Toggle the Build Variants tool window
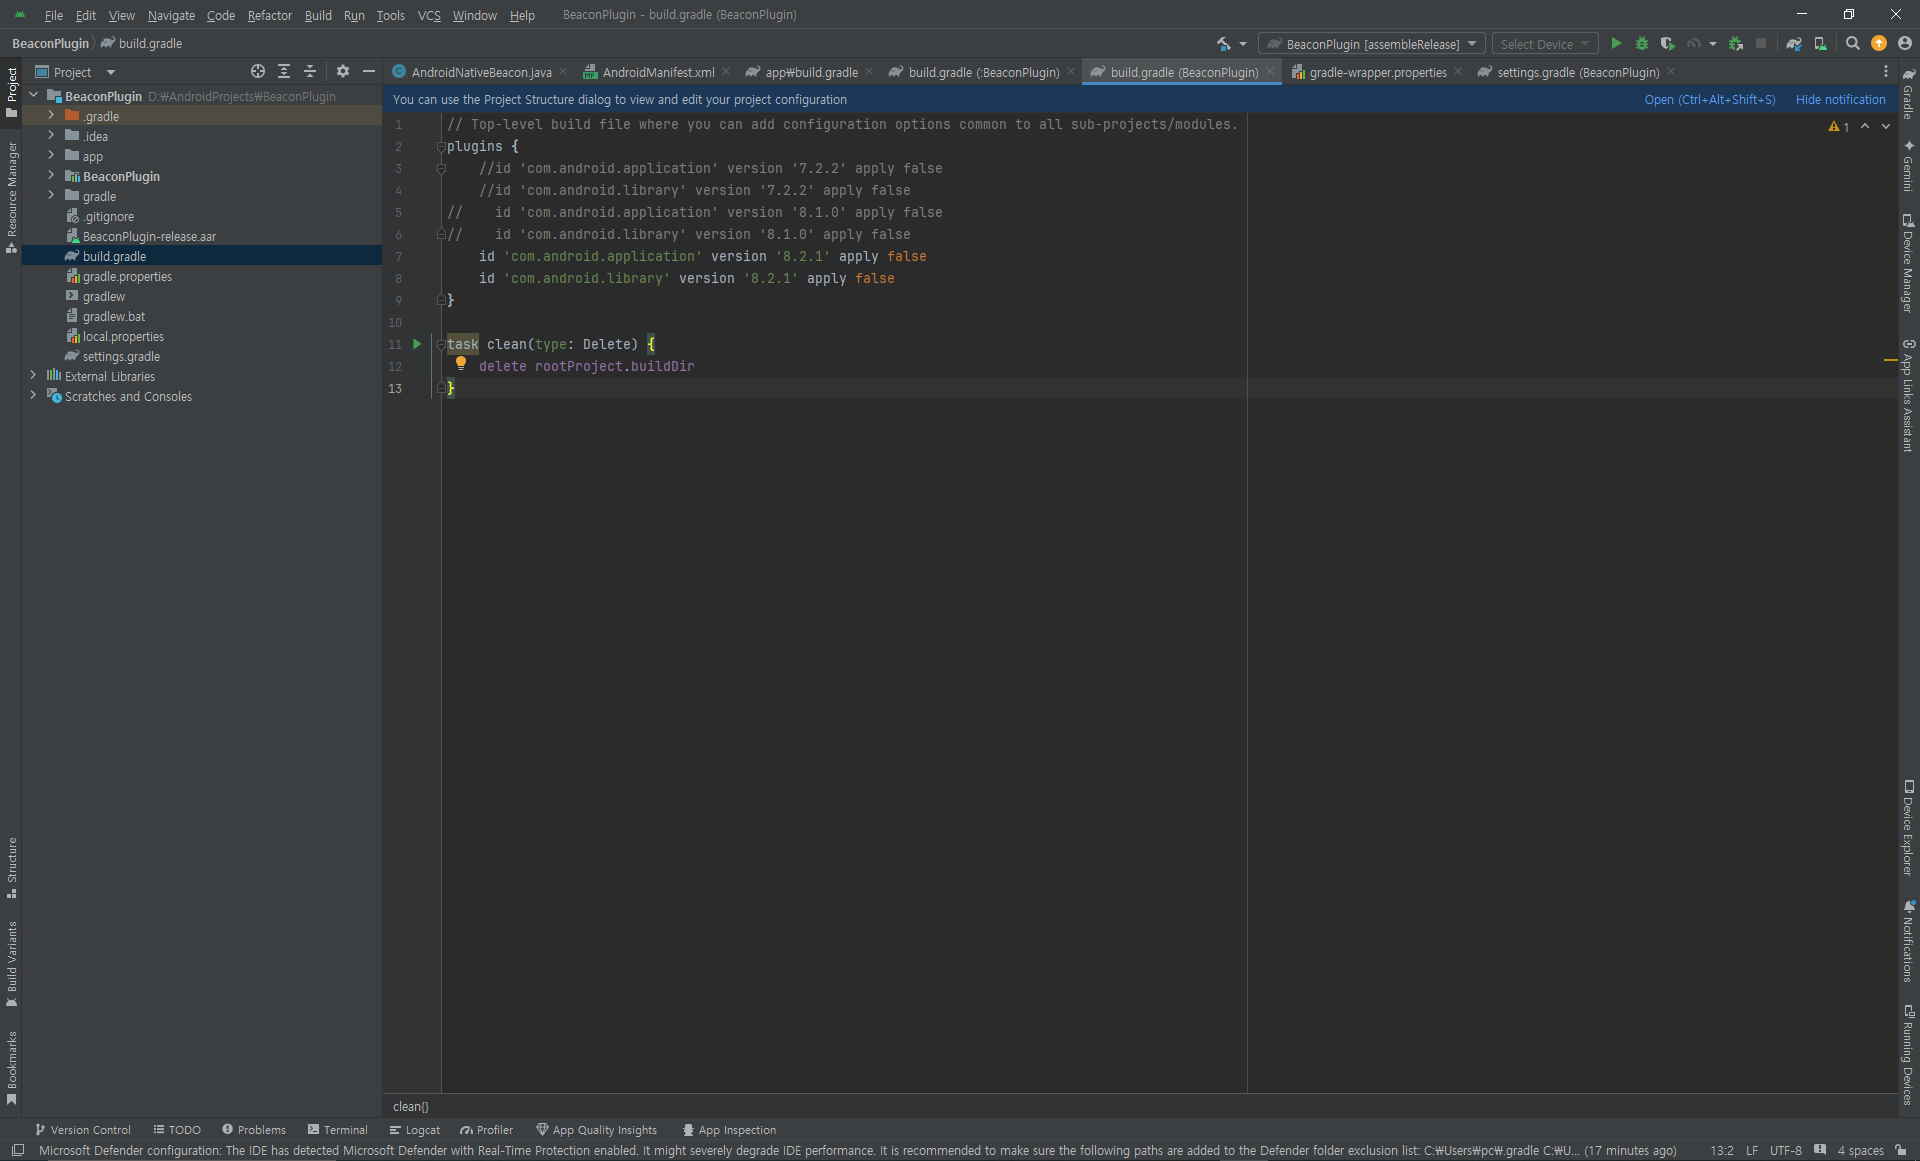 tap(12, 963)
